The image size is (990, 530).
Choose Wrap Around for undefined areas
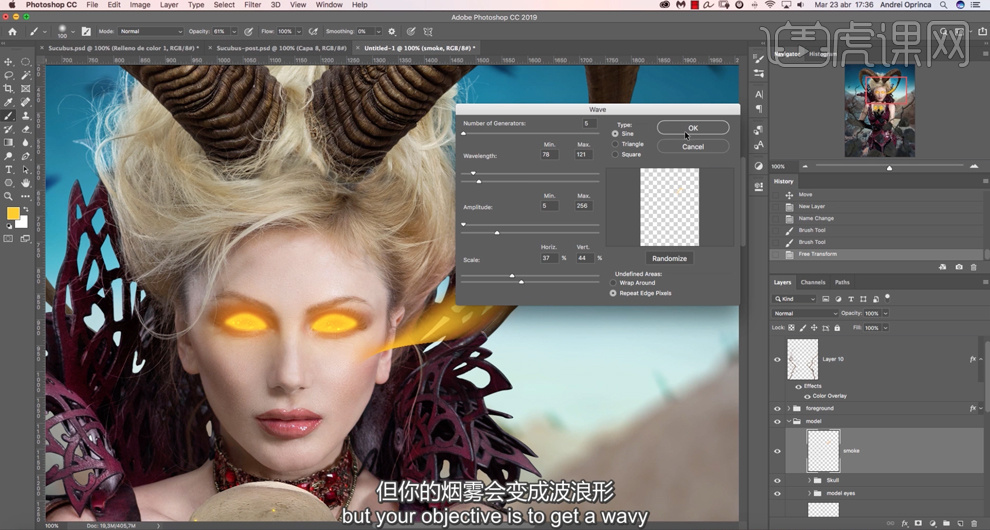(x=614, y=283)
